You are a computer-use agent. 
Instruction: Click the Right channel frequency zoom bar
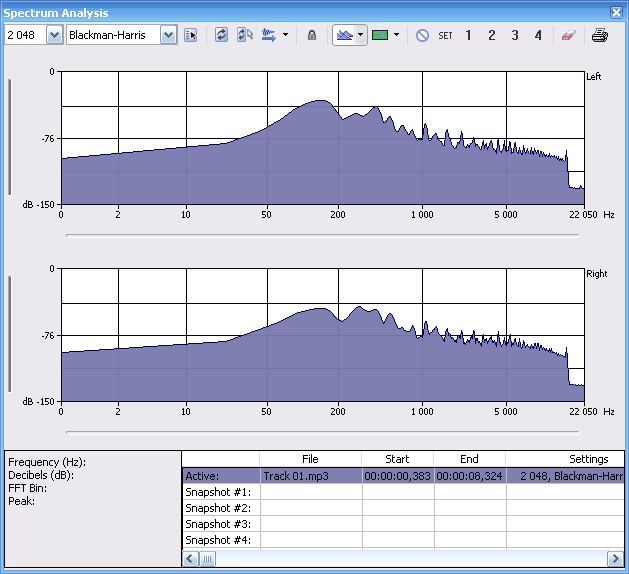[x=323, y=432]
